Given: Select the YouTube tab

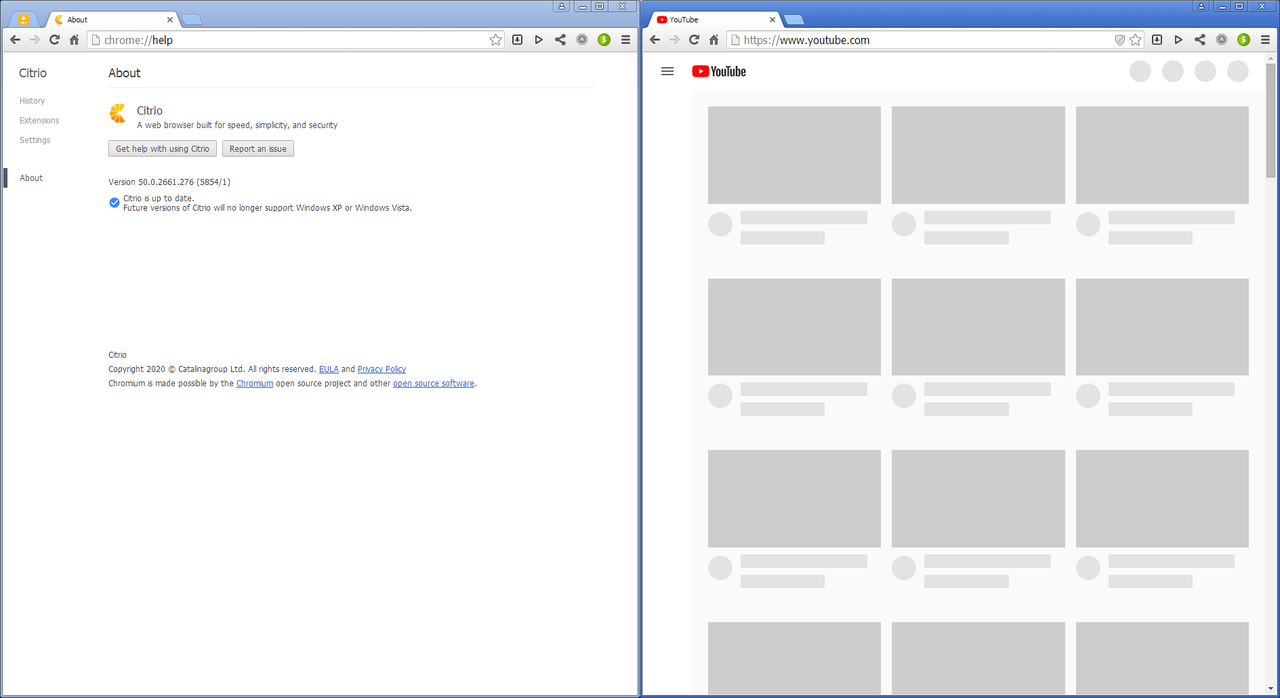Looking at the screenshot, I should tap(714, 19).
